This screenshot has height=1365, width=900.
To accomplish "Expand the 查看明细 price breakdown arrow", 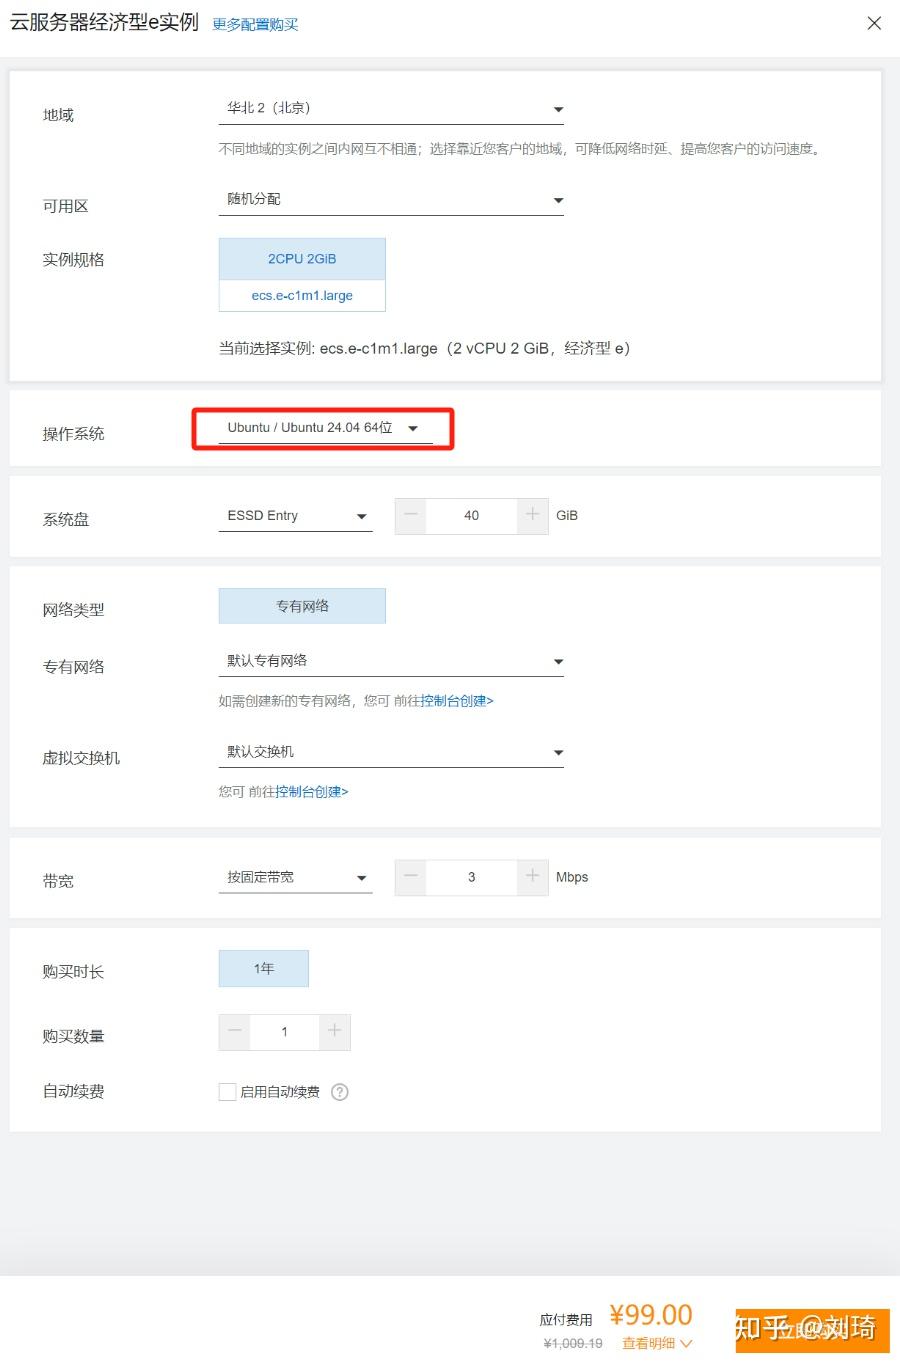I will (x=655, y=1343).
